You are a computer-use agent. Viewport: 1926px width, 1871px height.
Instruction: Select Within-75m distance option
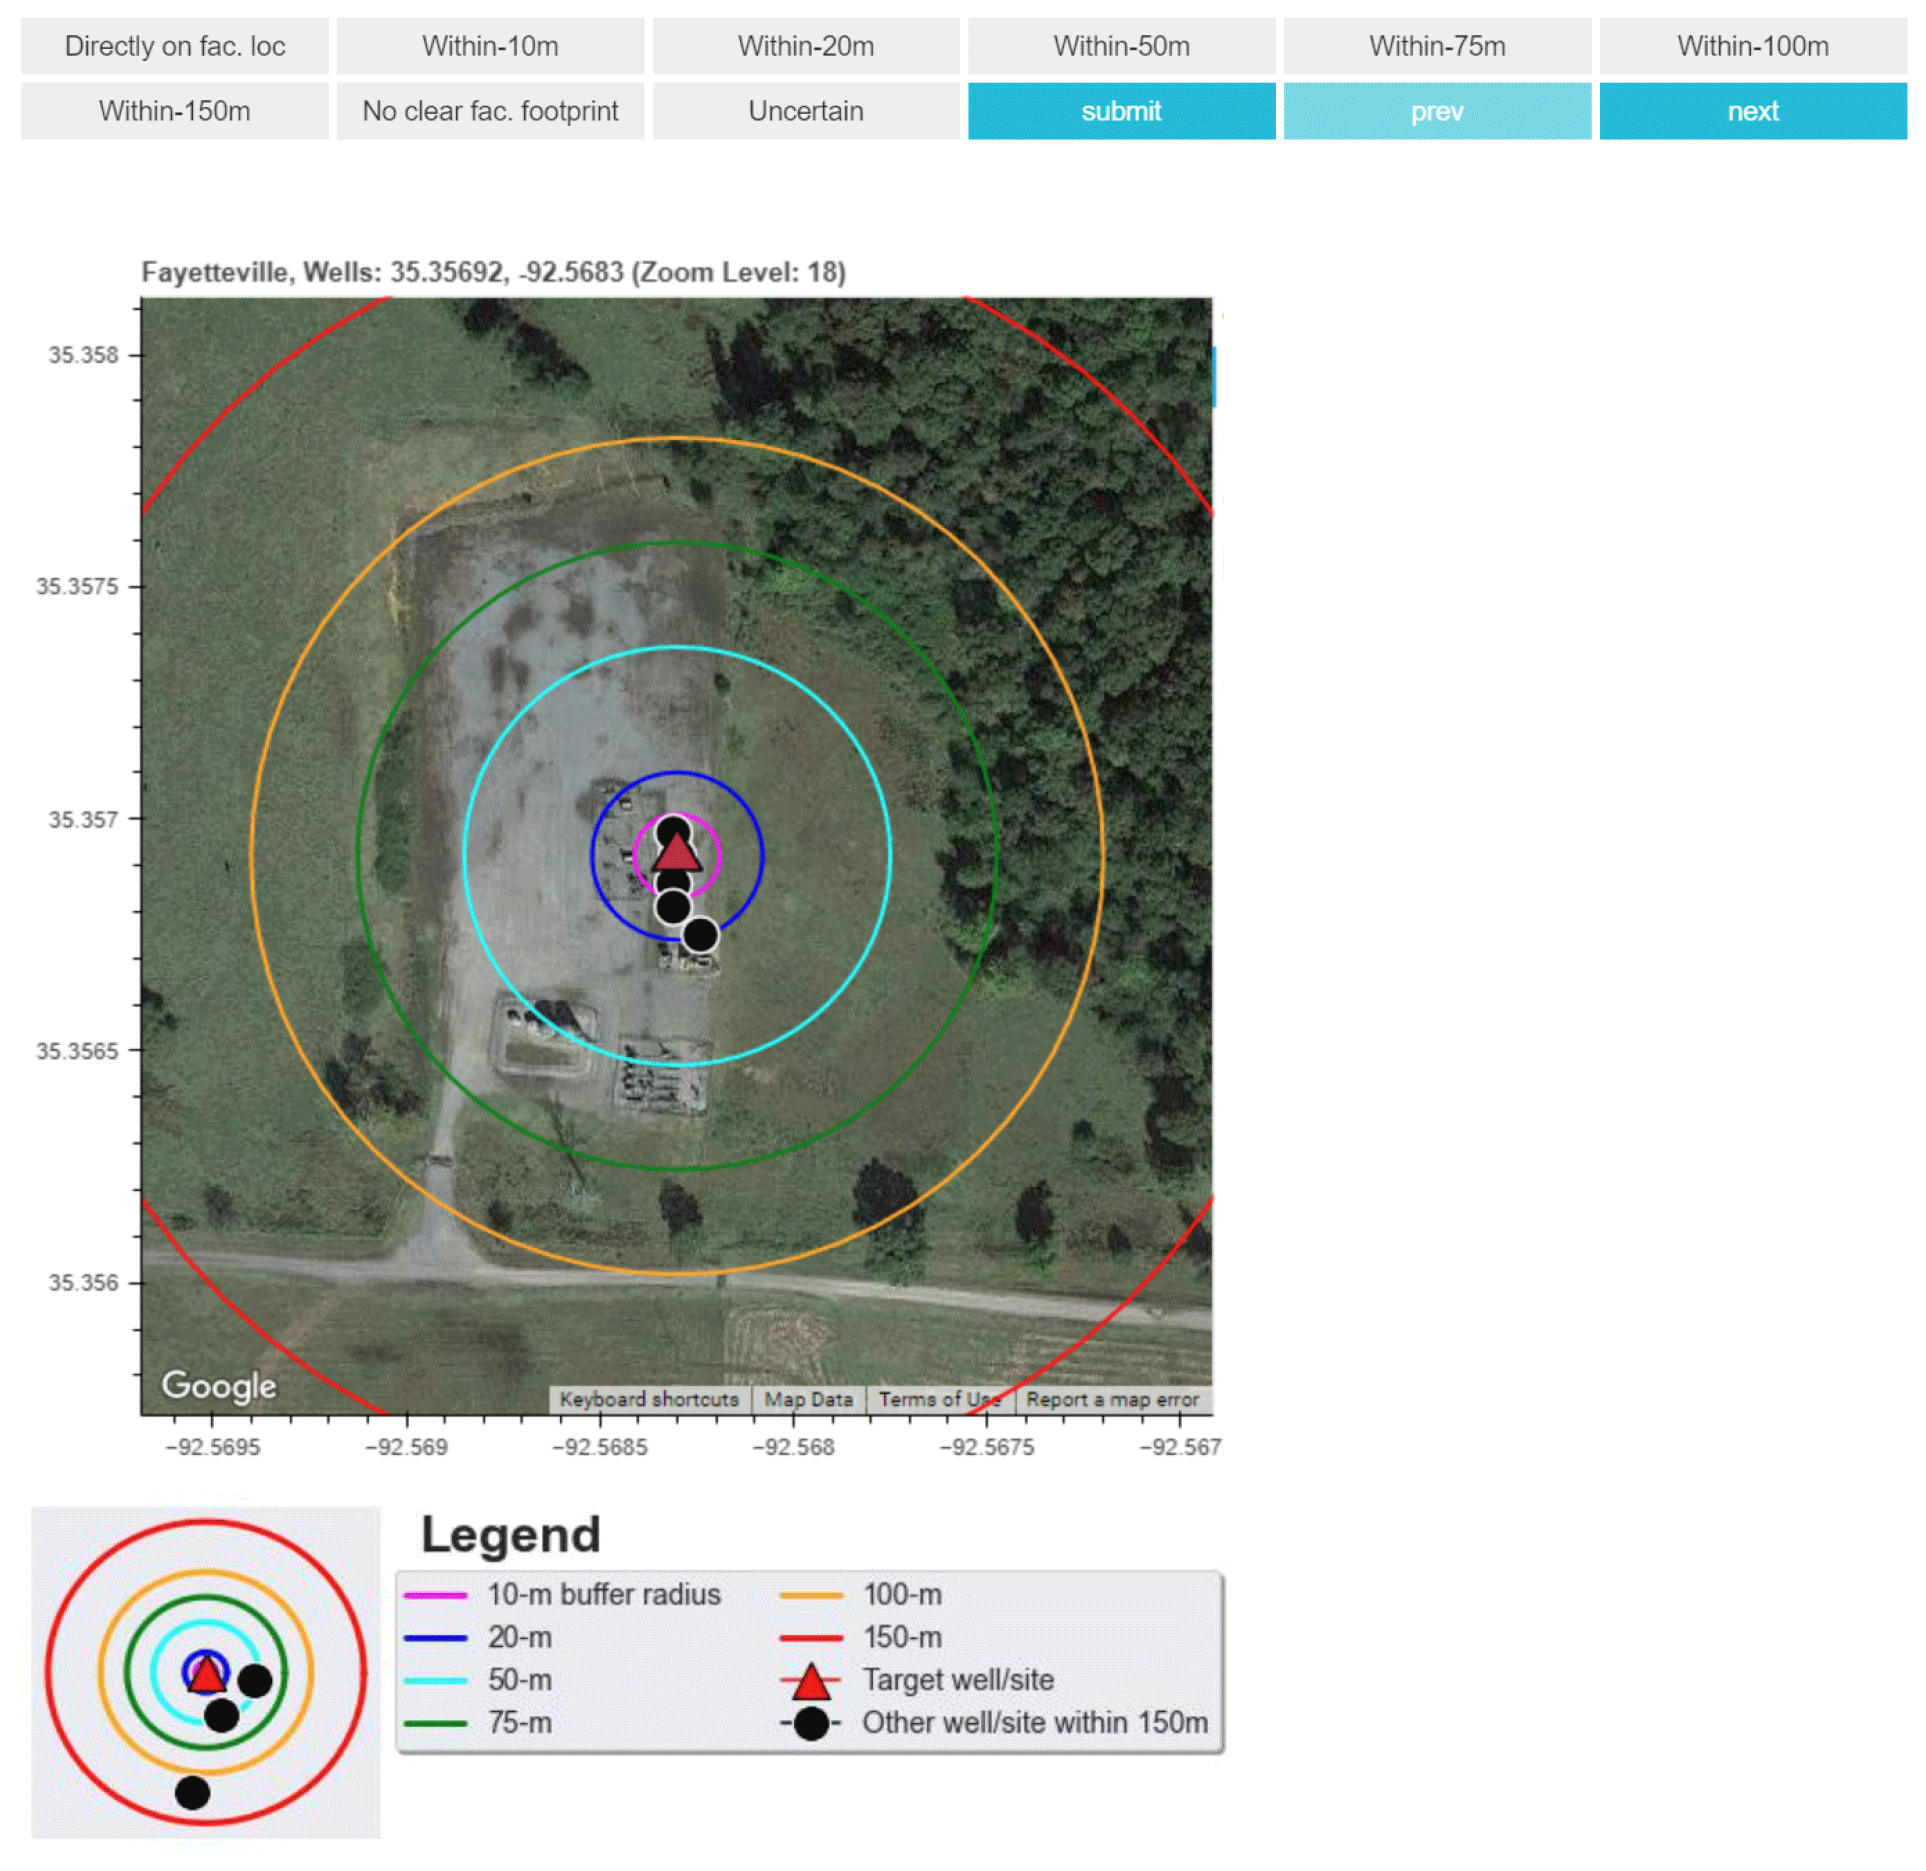1437,46
